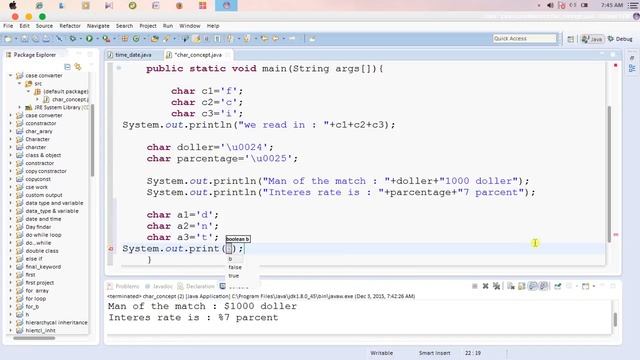Click the error marker beside System.out.print line
The width and height of the screenshot is (640, 360).
[111, 249]
